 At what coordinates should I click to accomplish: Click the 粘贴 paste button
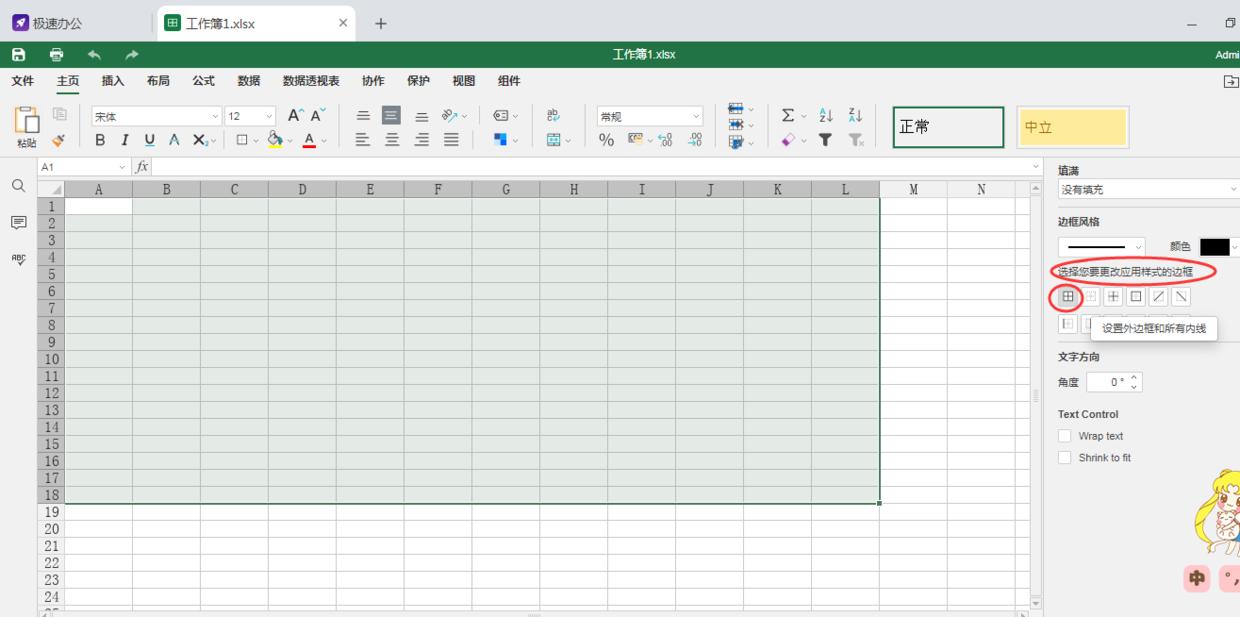click(26, 128)
